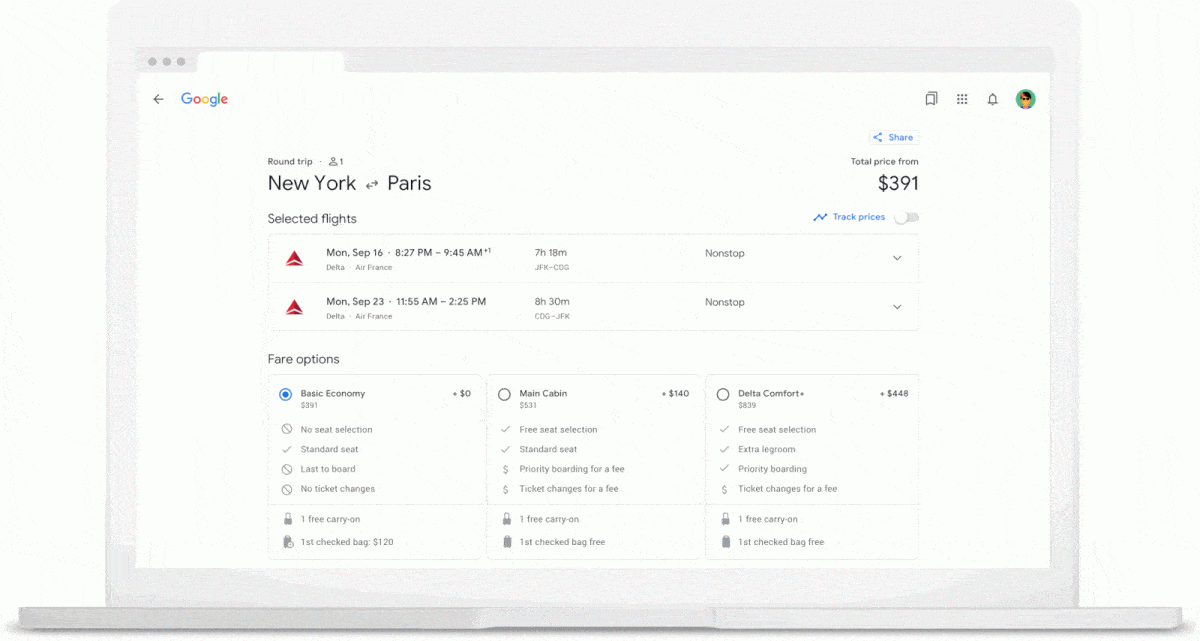Viewport: 1200px width, 641px height.
Task: Open the Google apps grid
Action: point(962,99)
